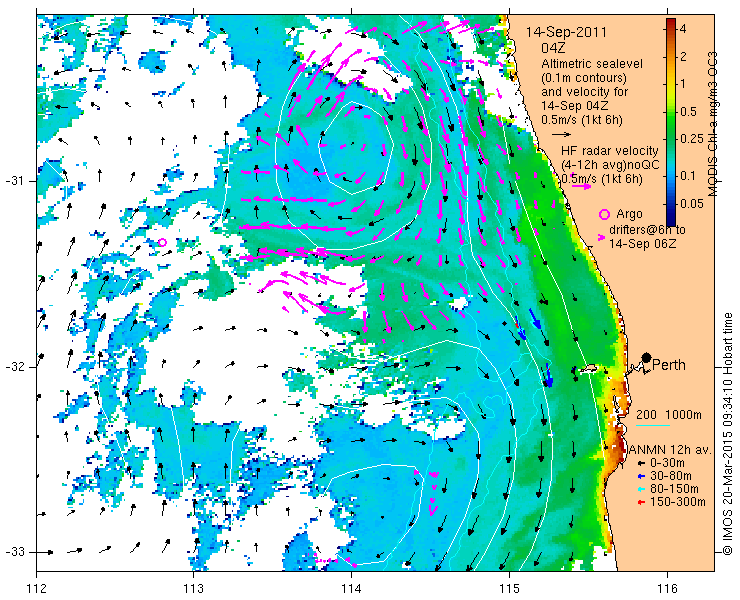Click the magenta drifters legend marker
Screen dimensions: 740x600
[x=602, y=237]
